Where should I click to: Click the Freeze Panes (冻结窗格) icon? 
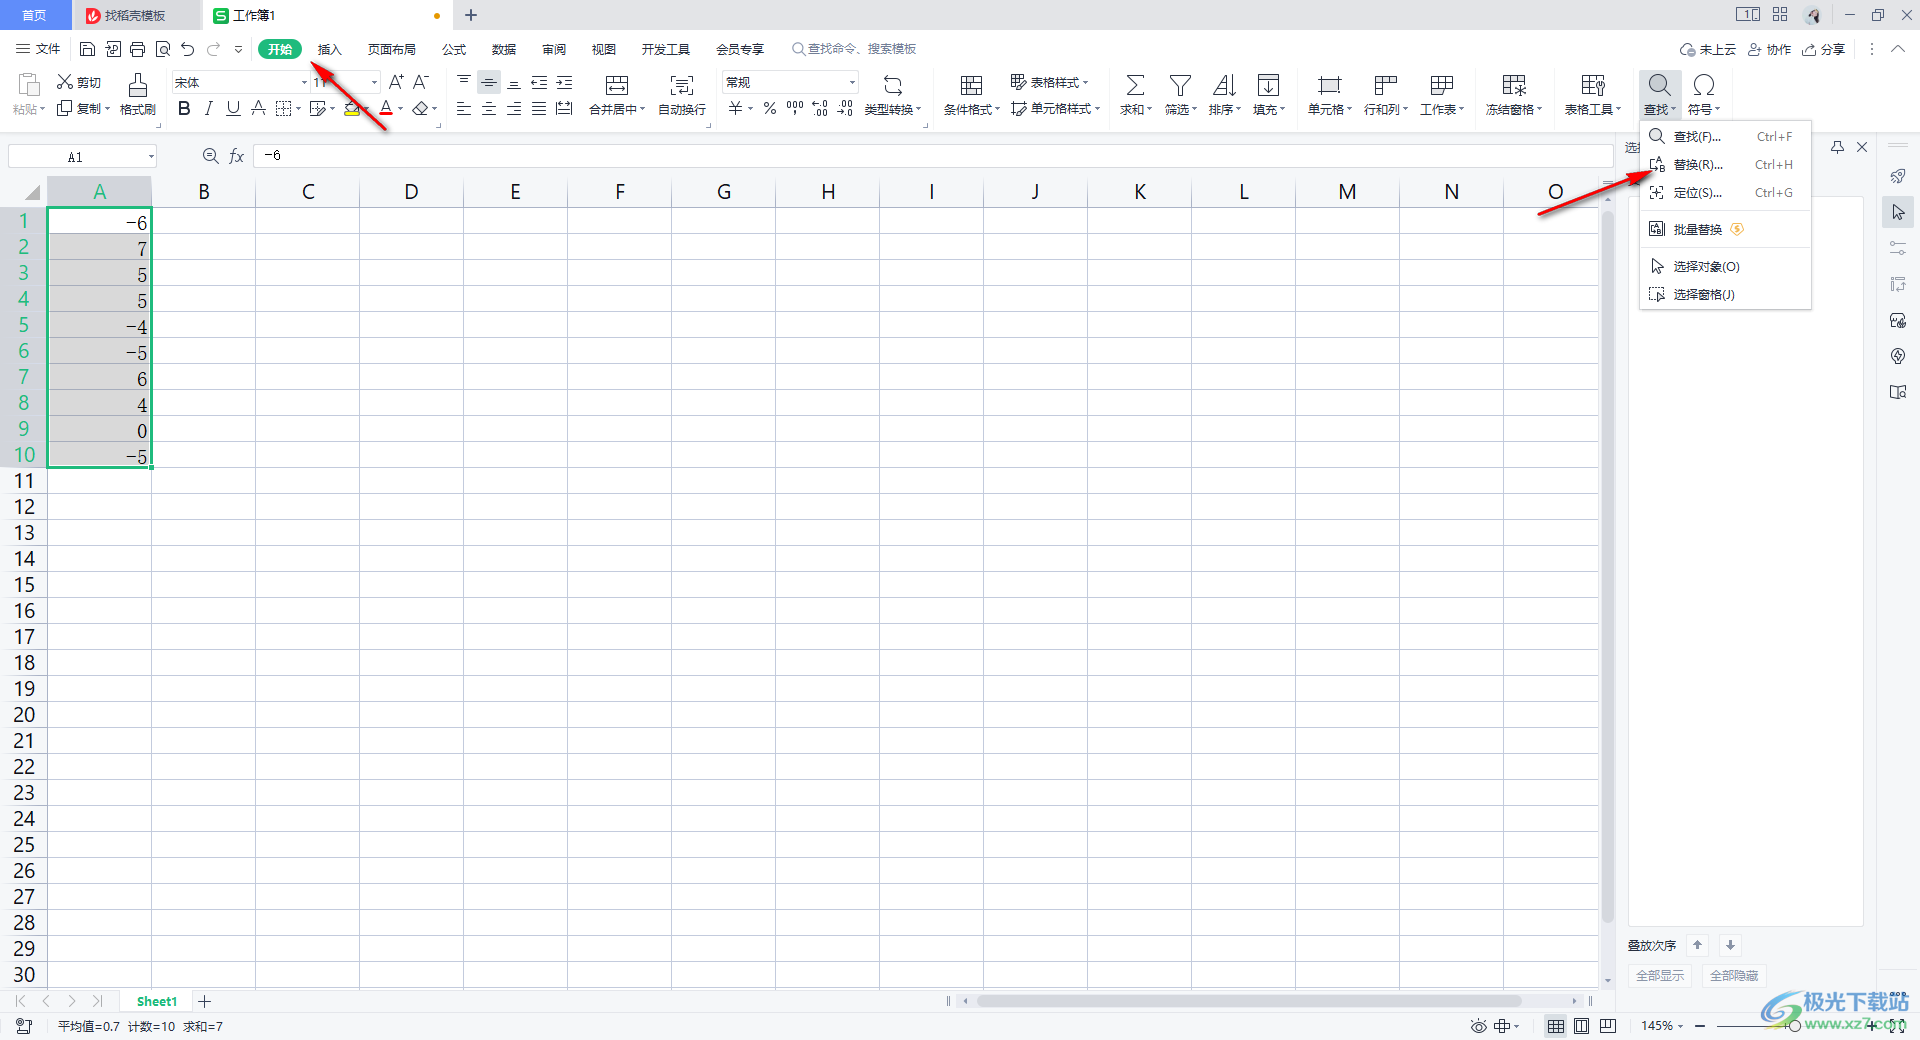(x=1514, y=85)
